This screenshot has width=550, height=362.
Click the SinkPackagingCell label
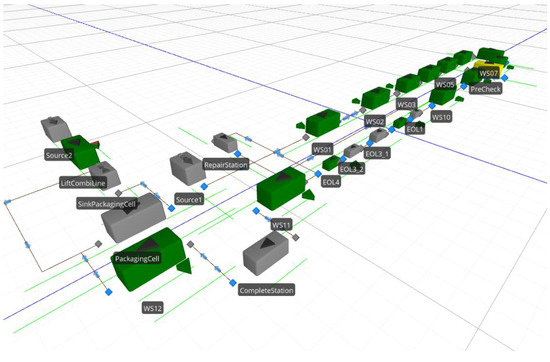click(107, 204)
